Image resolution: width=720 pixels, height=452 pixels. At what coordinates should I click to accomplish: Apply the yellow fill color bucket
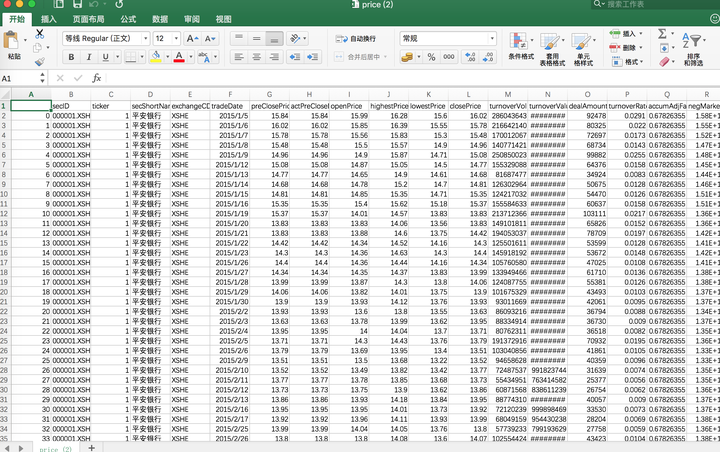156,57
